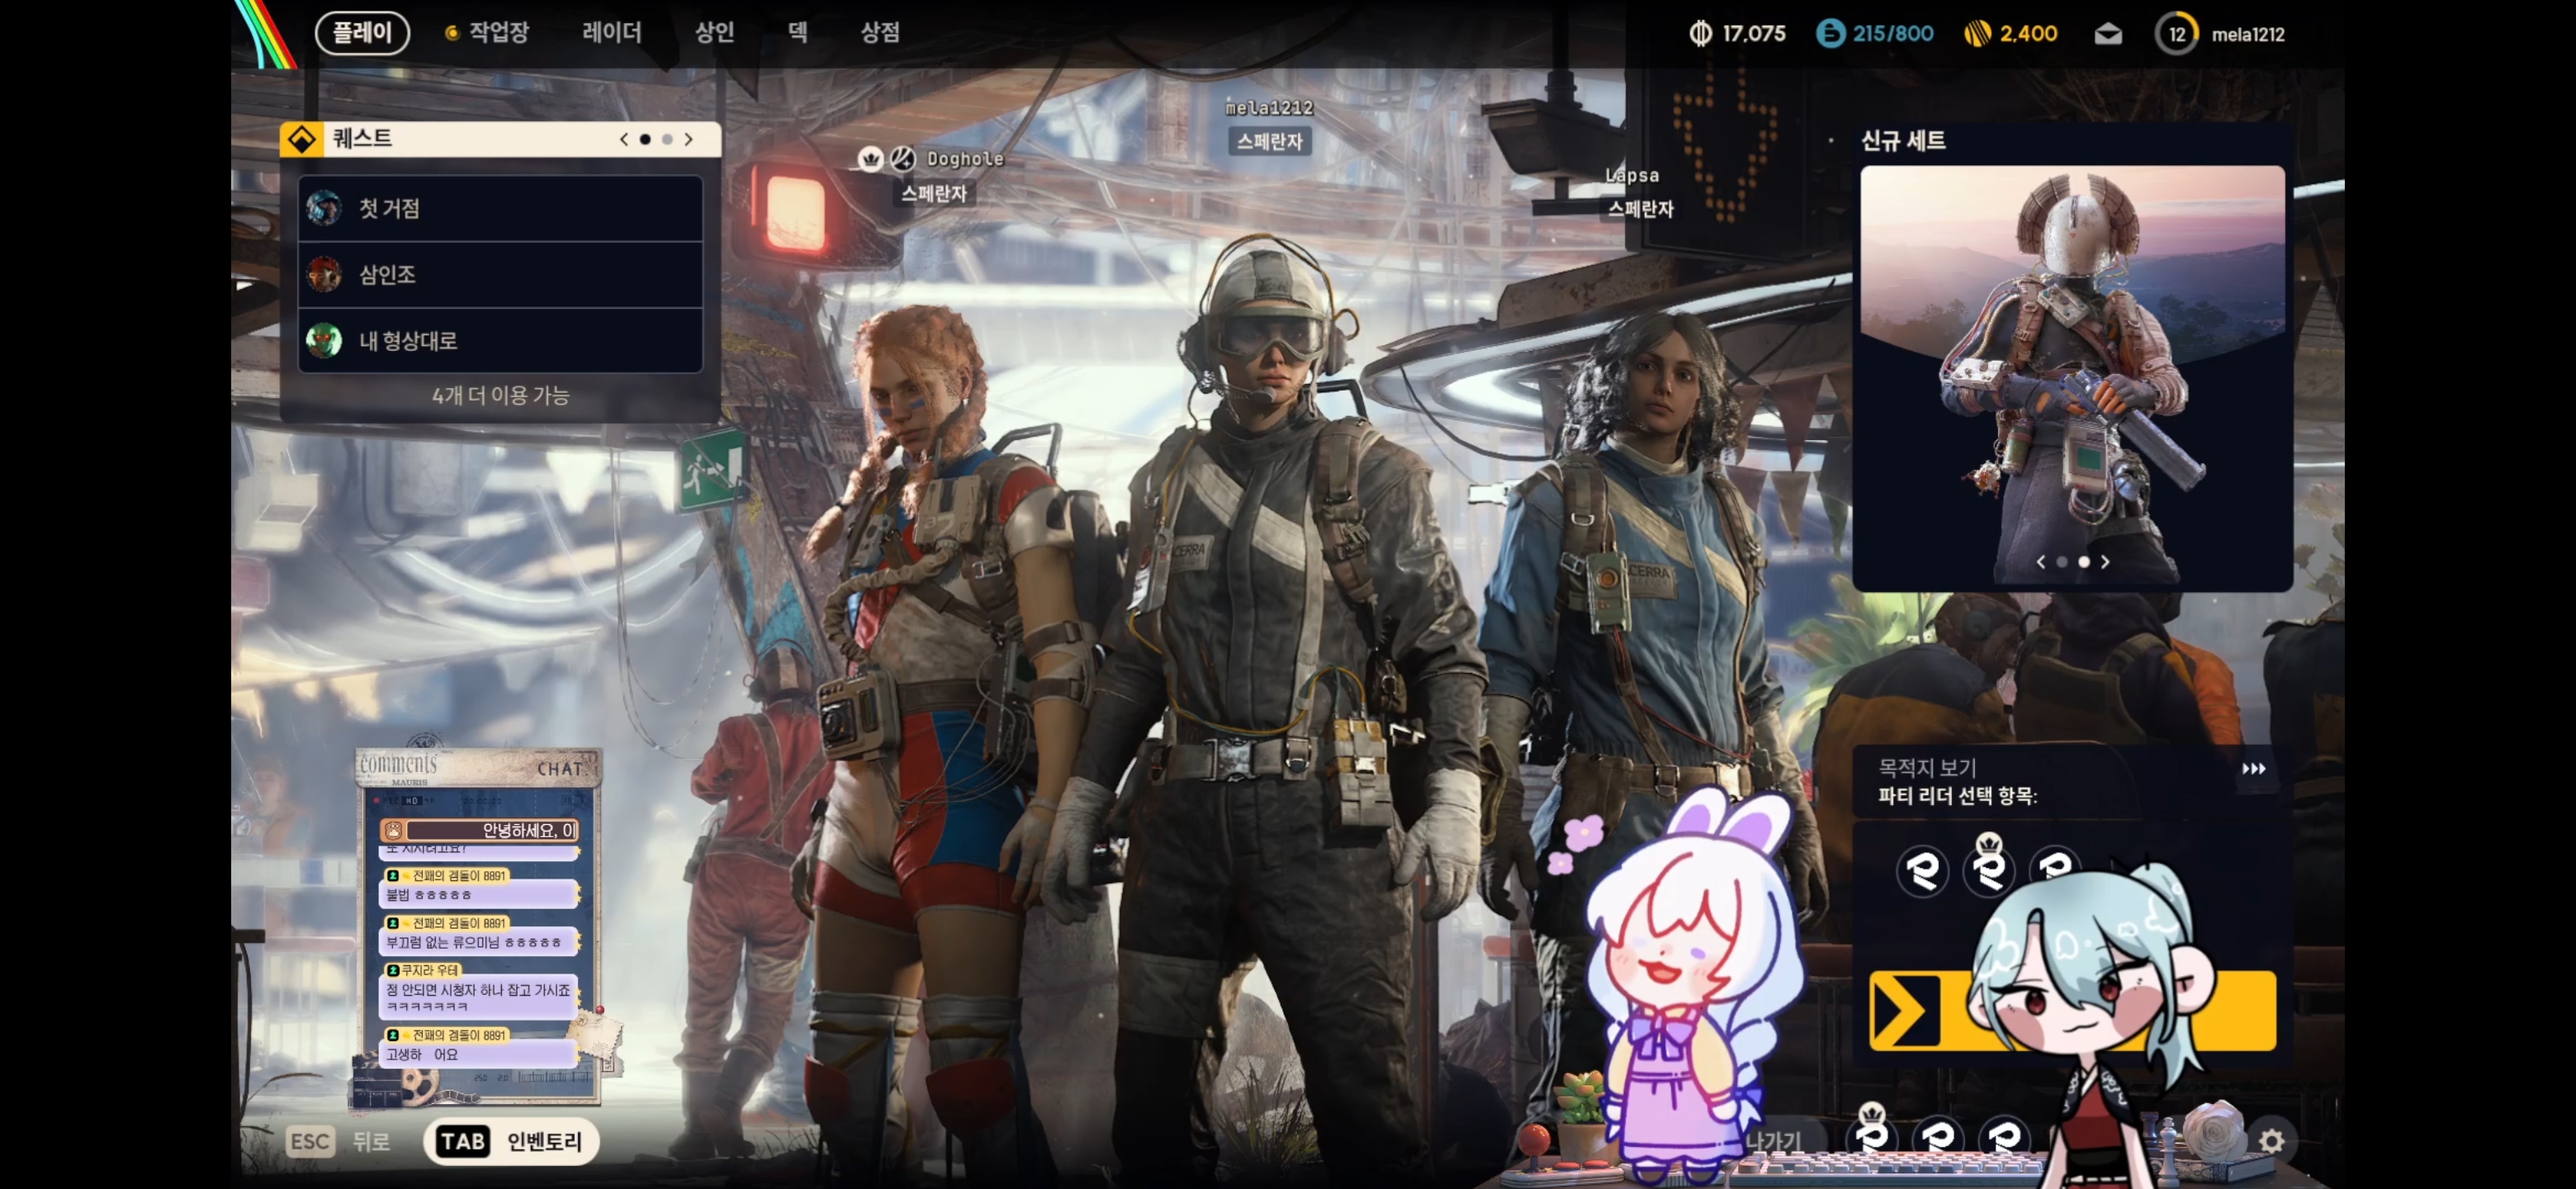The width and height of the screenshot is (2576, 1189).
Task: Open the 내 형상대로 quest
Action: (x=500, y=341)
